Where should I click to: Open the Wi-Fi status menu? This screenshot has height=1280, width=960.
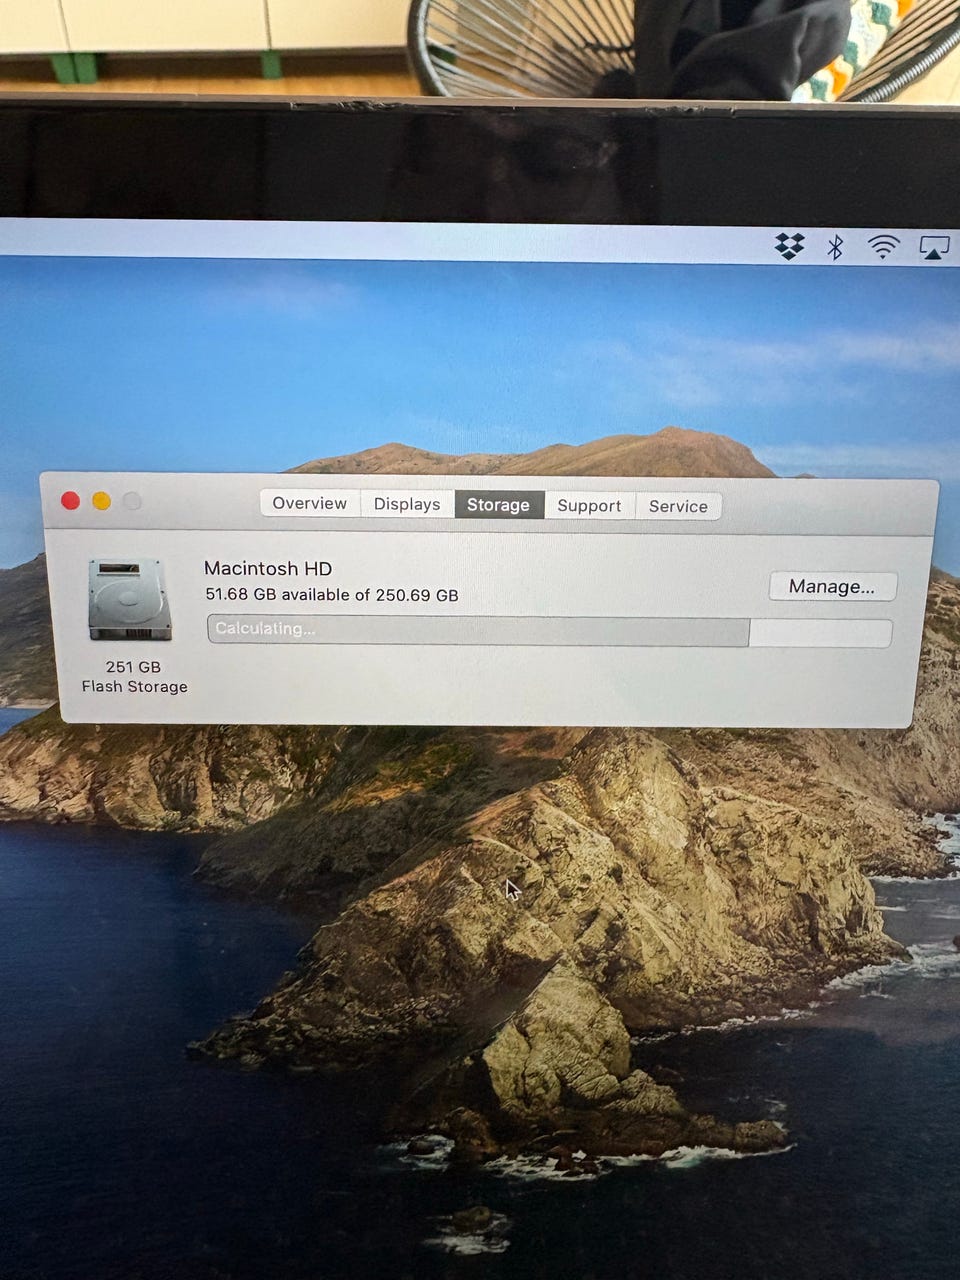tap(883, 247)
